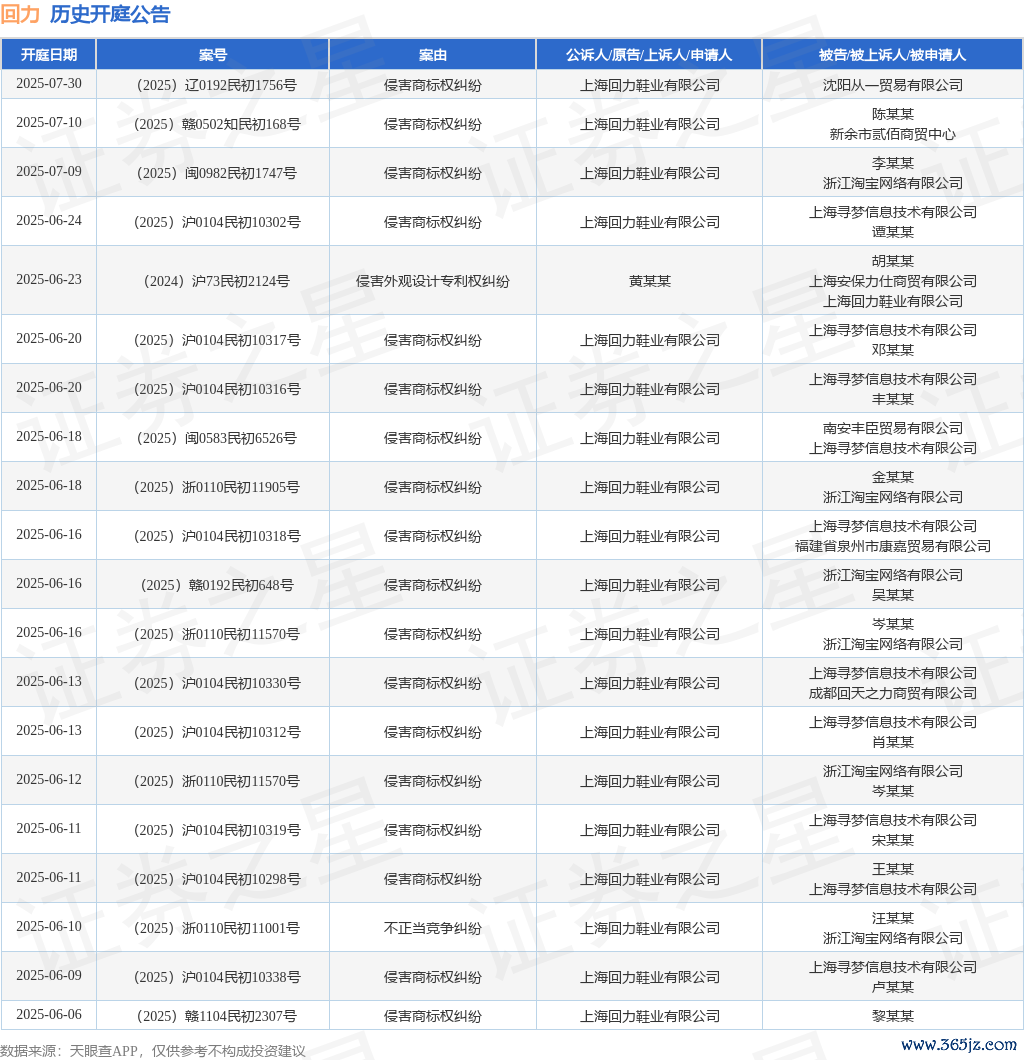Click the date cell 2025-06-12

coord(49,779)
